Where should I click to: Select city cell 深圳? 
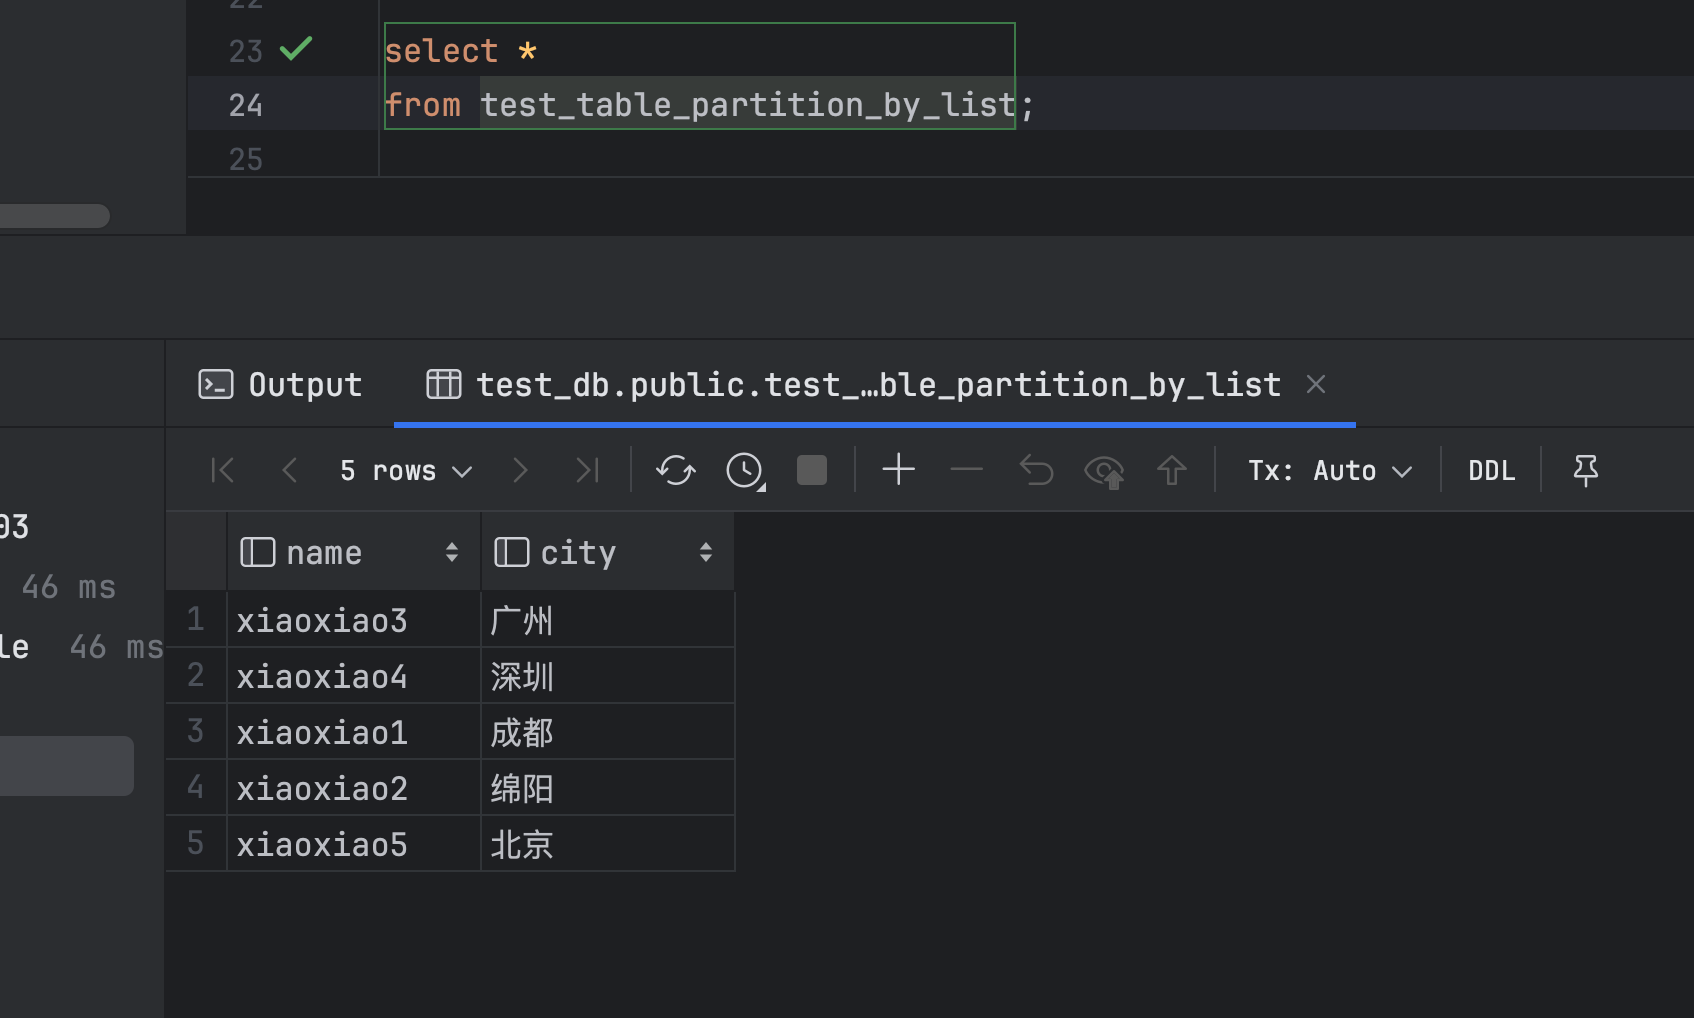(608, 676)
